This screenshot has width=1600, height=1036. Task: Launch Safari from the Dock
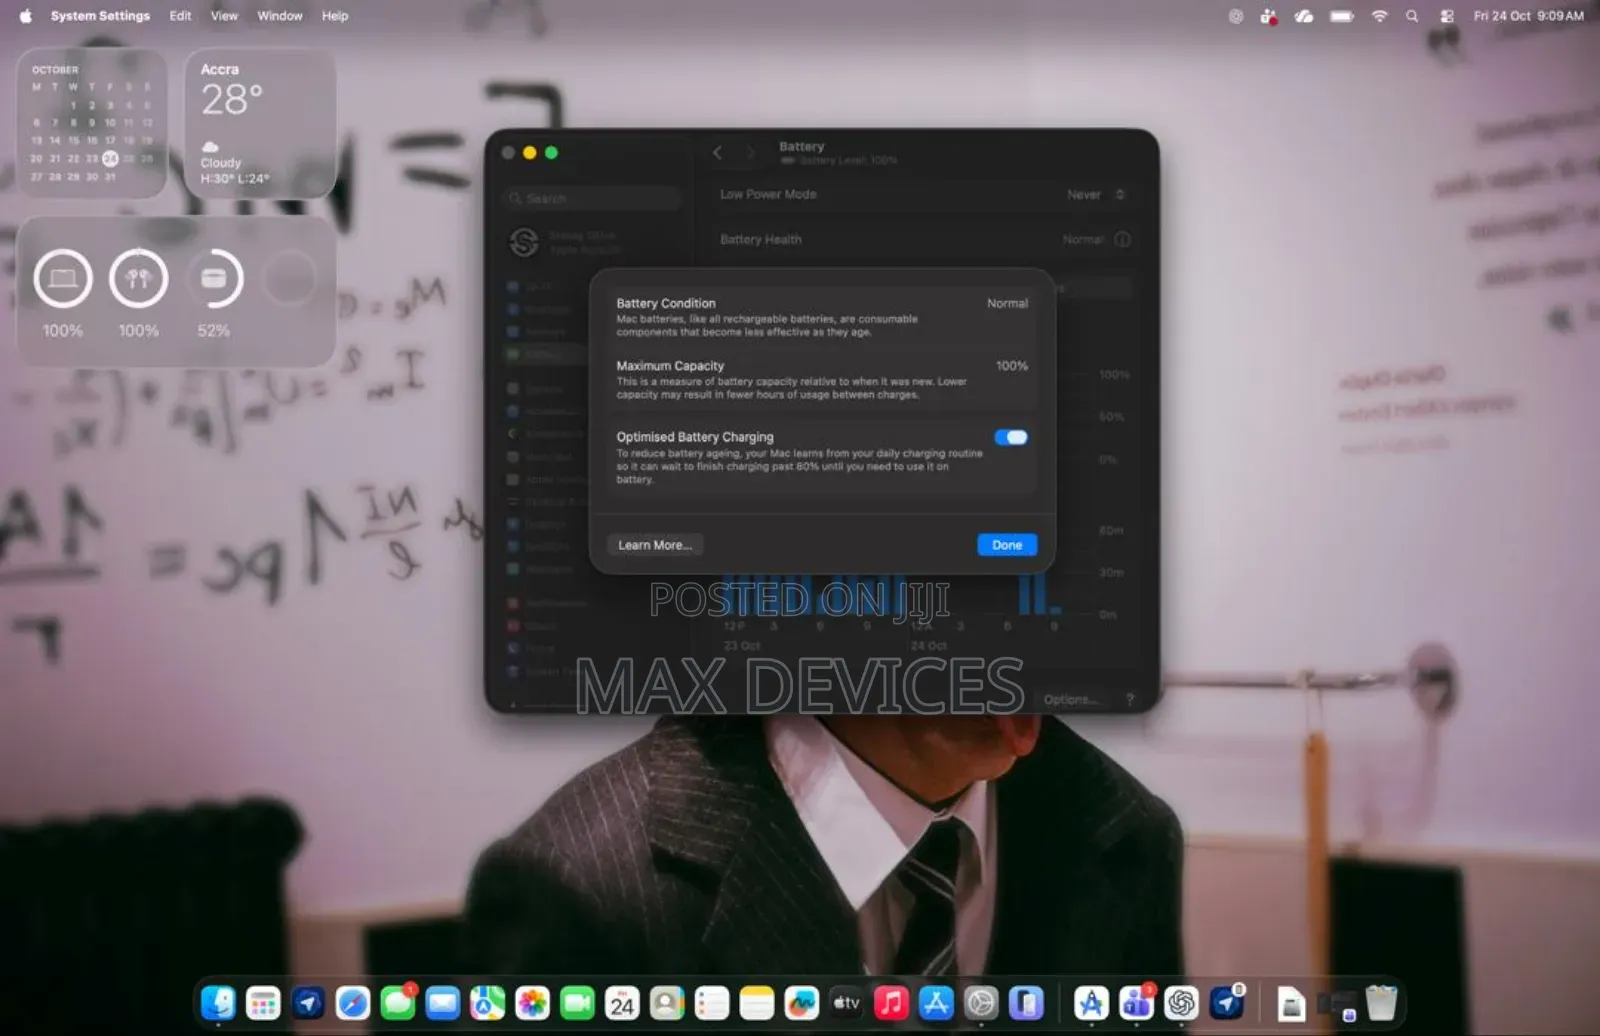pos(353,1002)
